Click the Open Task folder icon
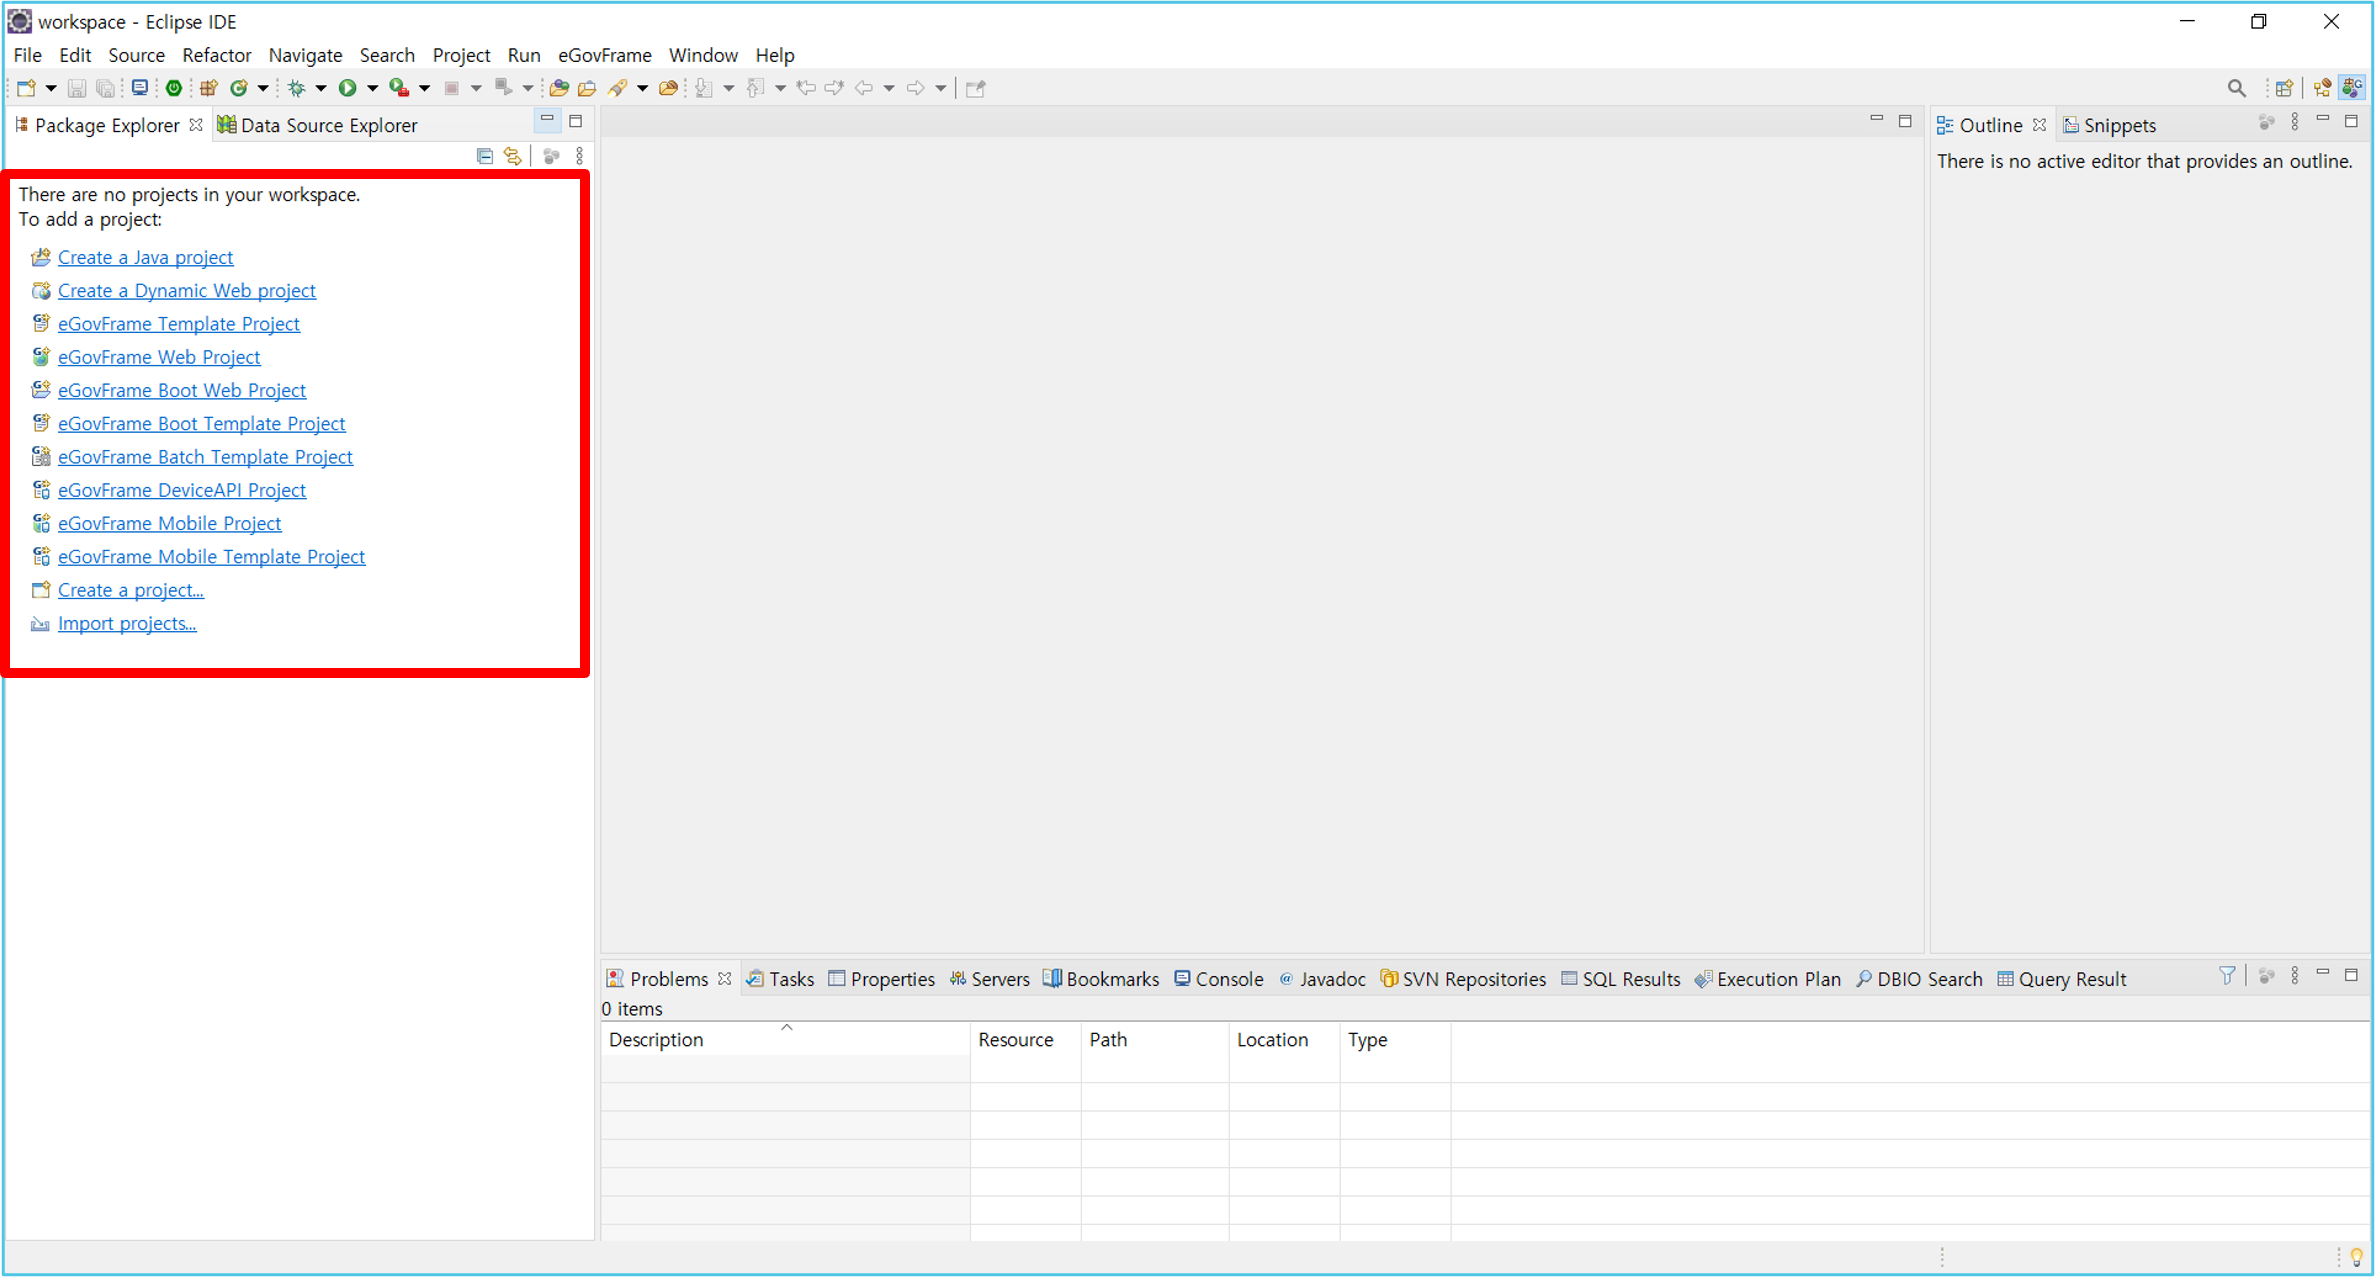The image size is (2375, 1277). 587,88
